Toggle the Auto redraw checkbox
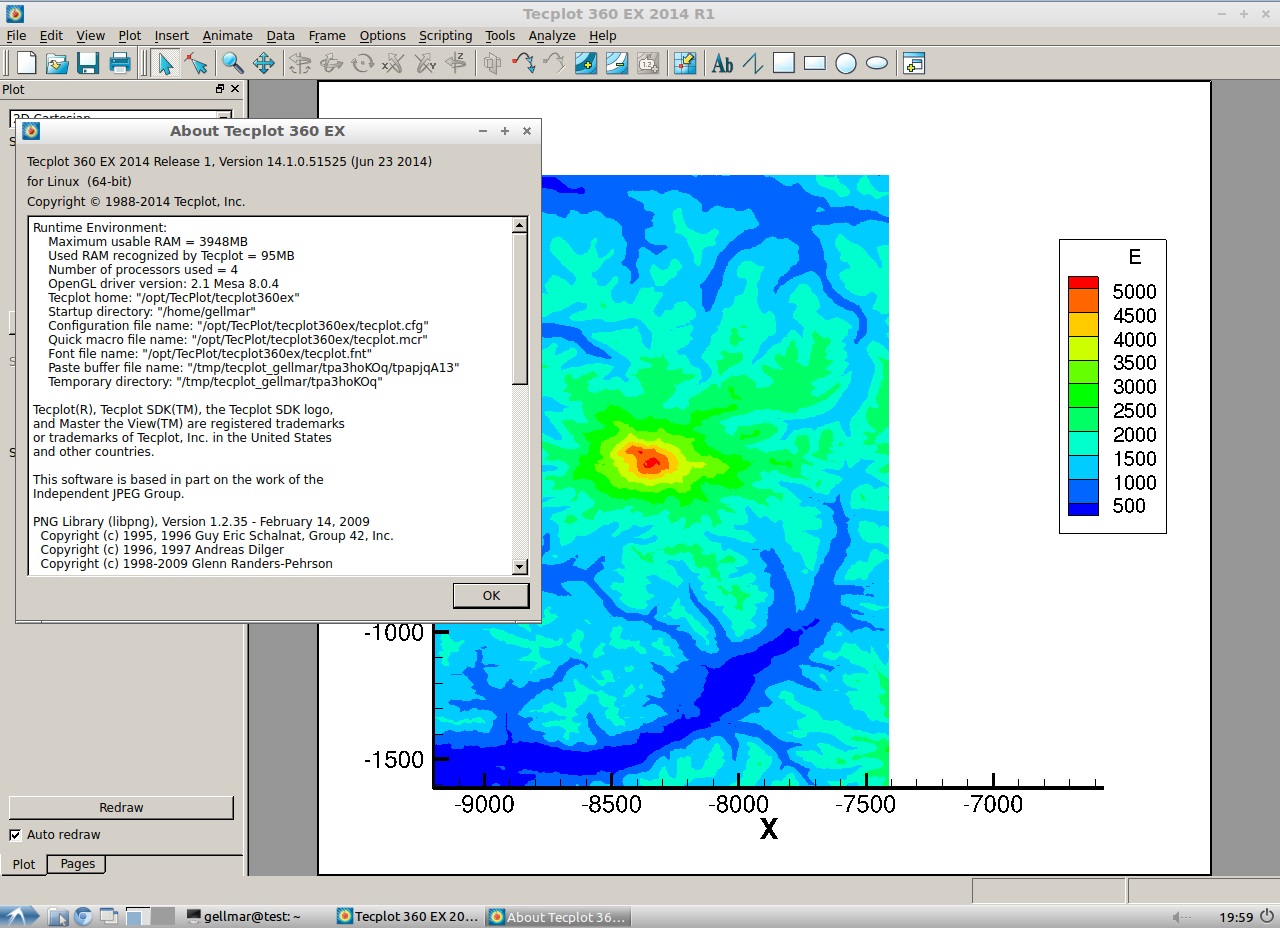 click(15, 835)
